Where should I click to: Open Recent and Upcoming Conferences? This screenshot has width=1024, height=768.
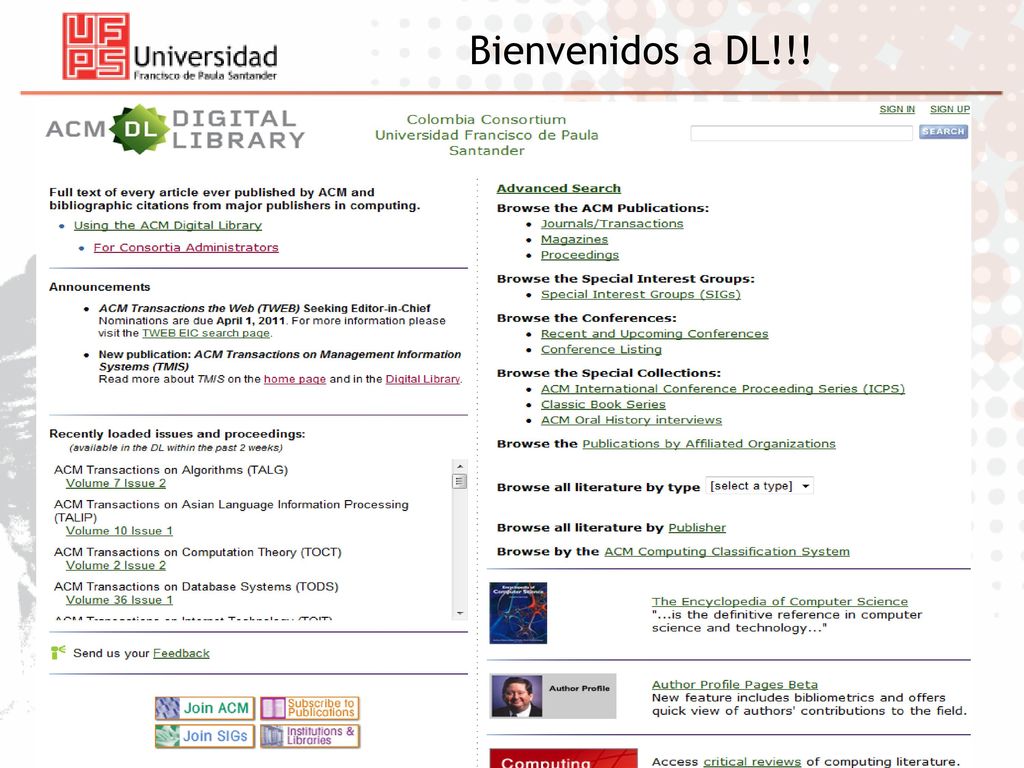tap(654, 333)
